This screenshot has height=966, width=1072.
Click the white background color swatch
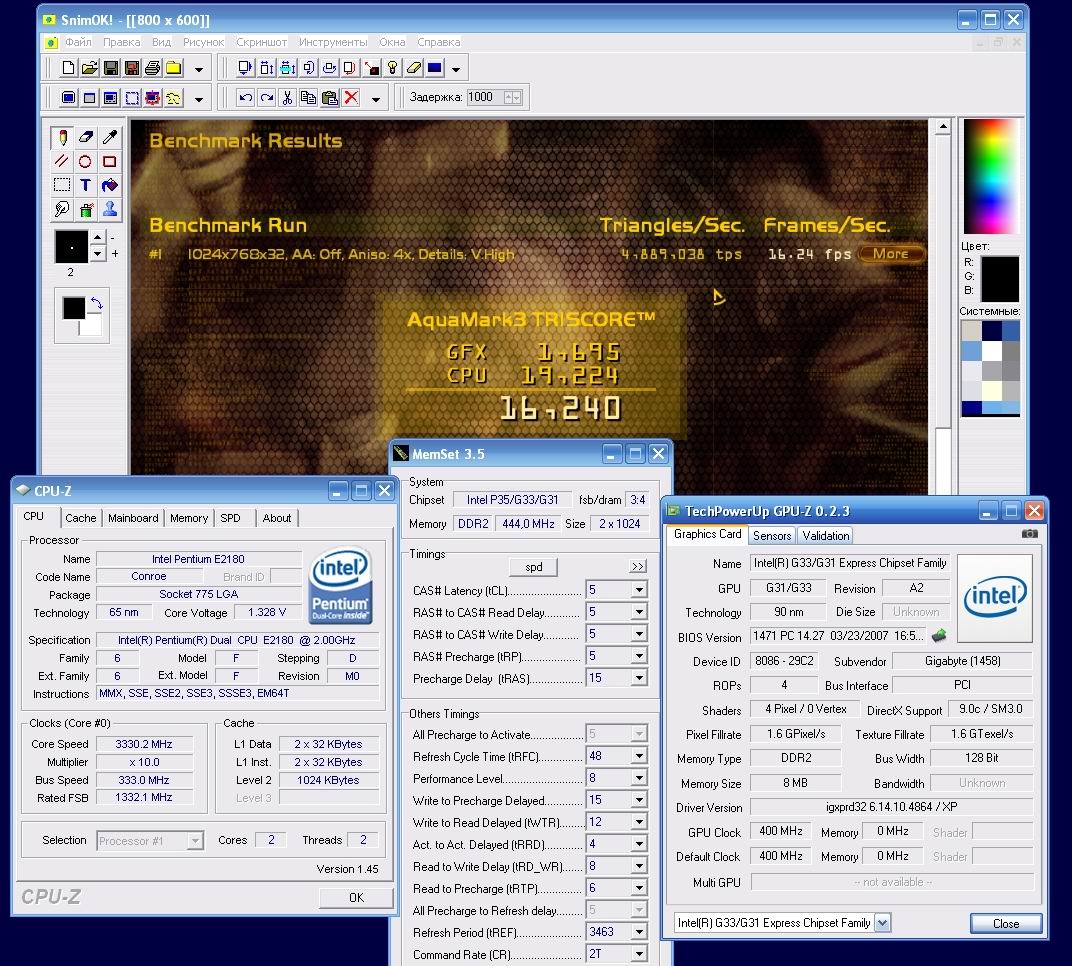pyautogui.click(x=91, y=327)
